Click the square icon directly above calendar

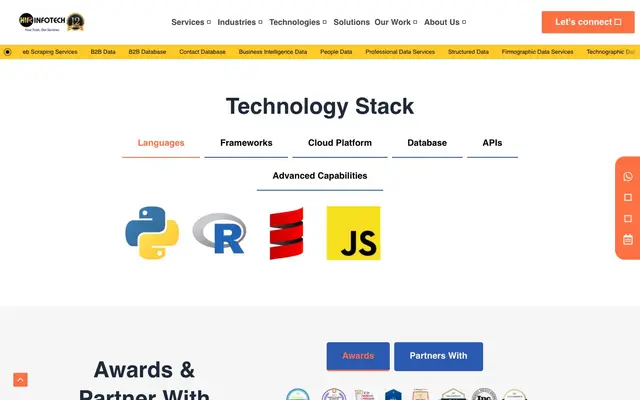click(628, 219)
